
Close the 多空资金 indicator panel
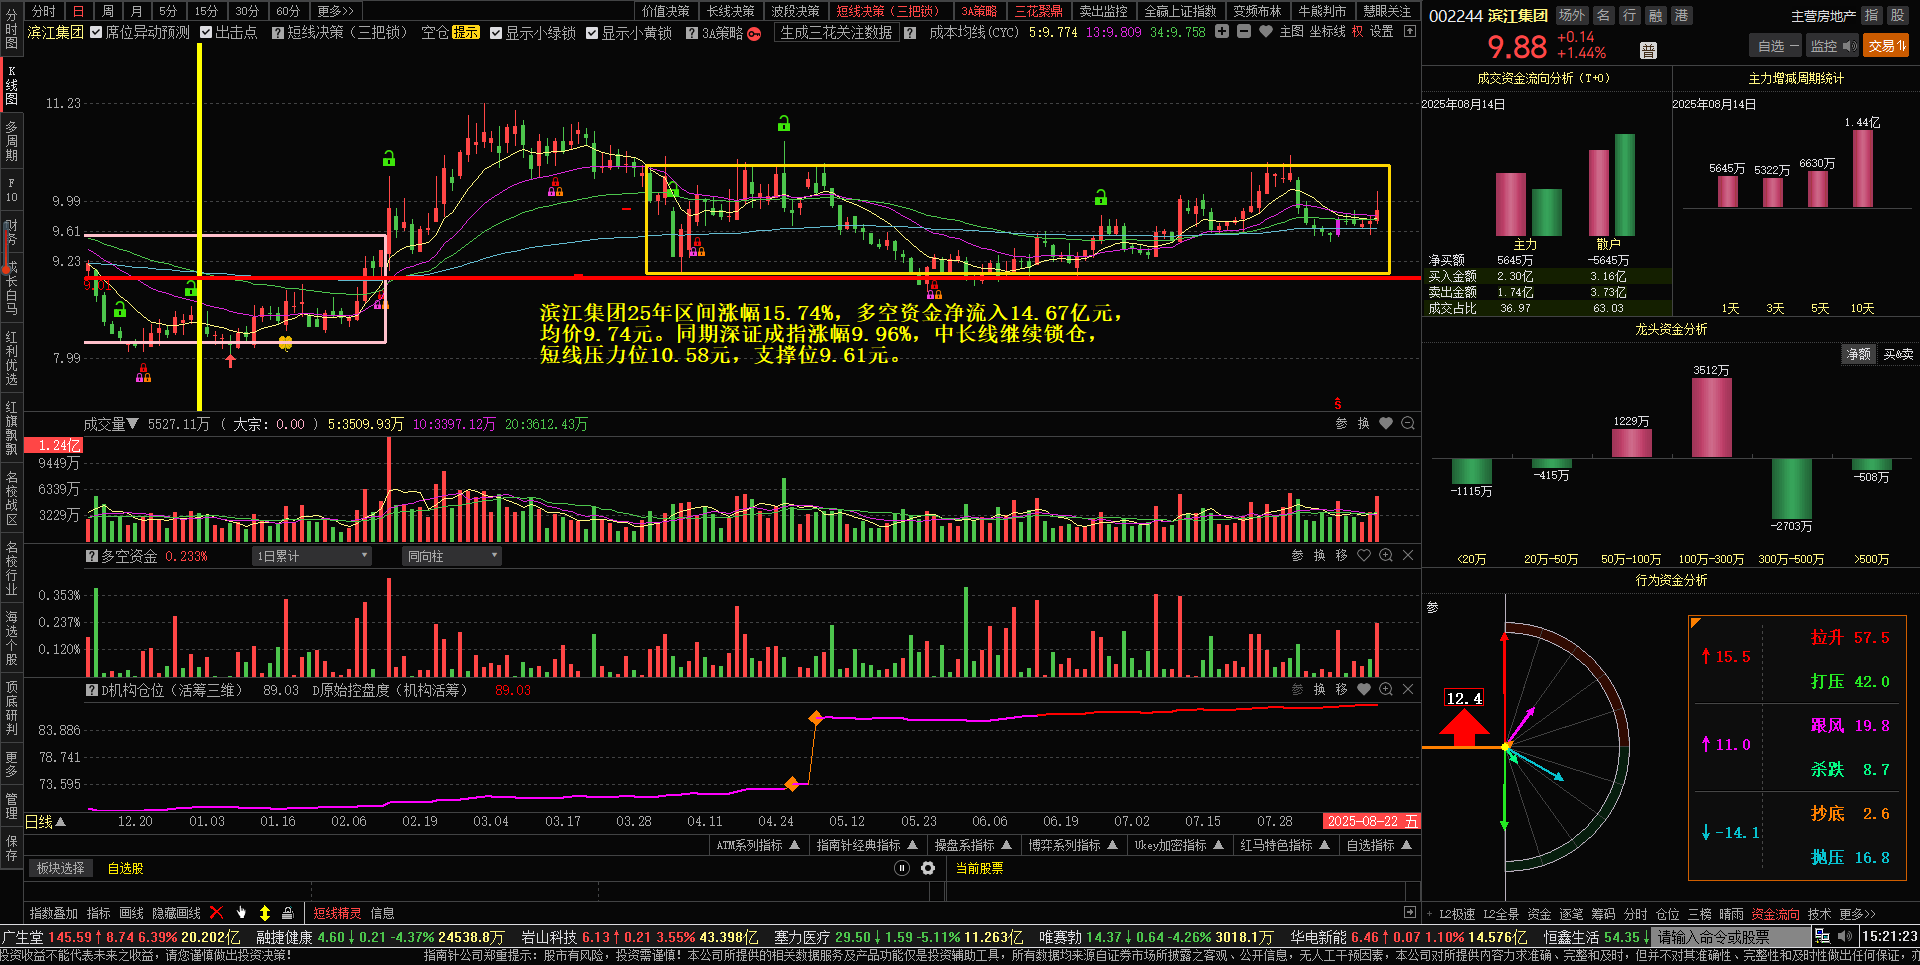[x=1408, y=555]
